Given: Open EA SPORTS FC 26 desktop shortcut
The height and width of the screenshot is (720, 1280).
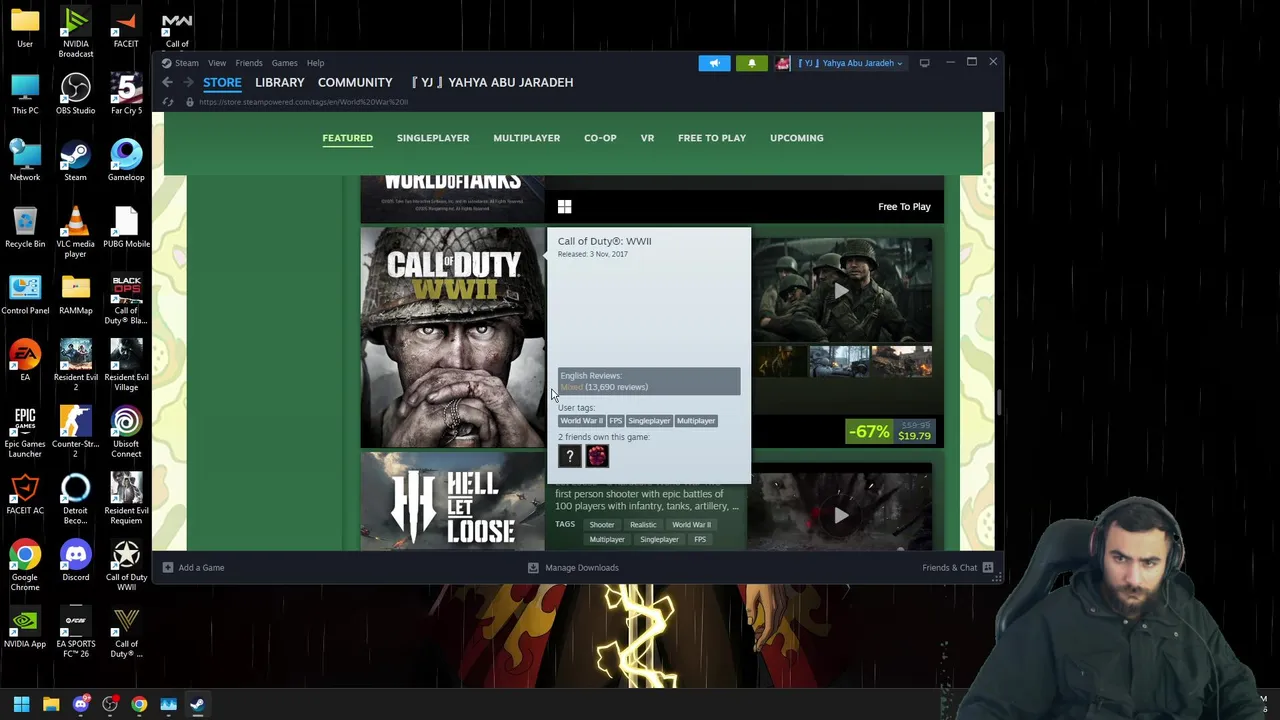Looking at the screenshot, I should [75, 633].
